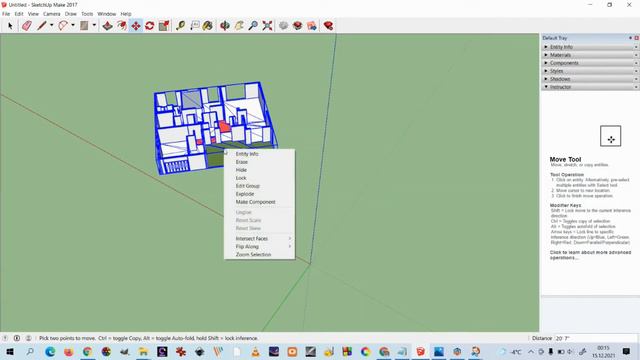Click the active Move tool icon

[136, 26]
